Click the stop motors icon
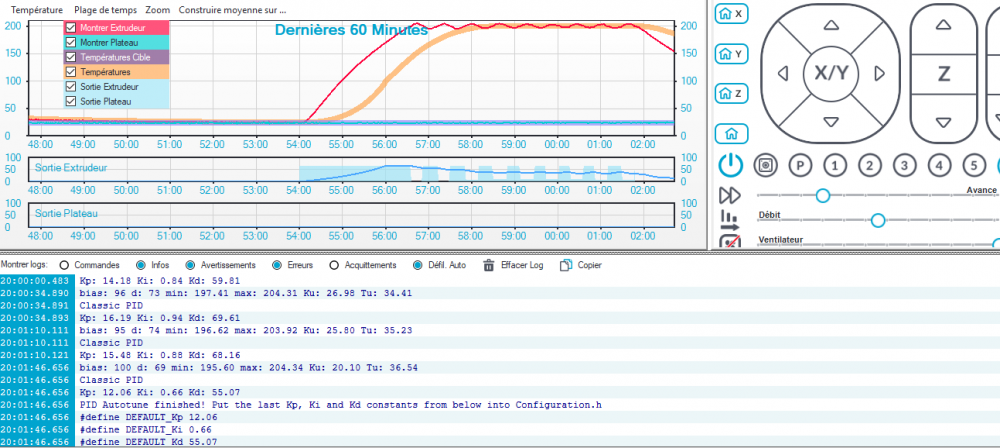 765,166
